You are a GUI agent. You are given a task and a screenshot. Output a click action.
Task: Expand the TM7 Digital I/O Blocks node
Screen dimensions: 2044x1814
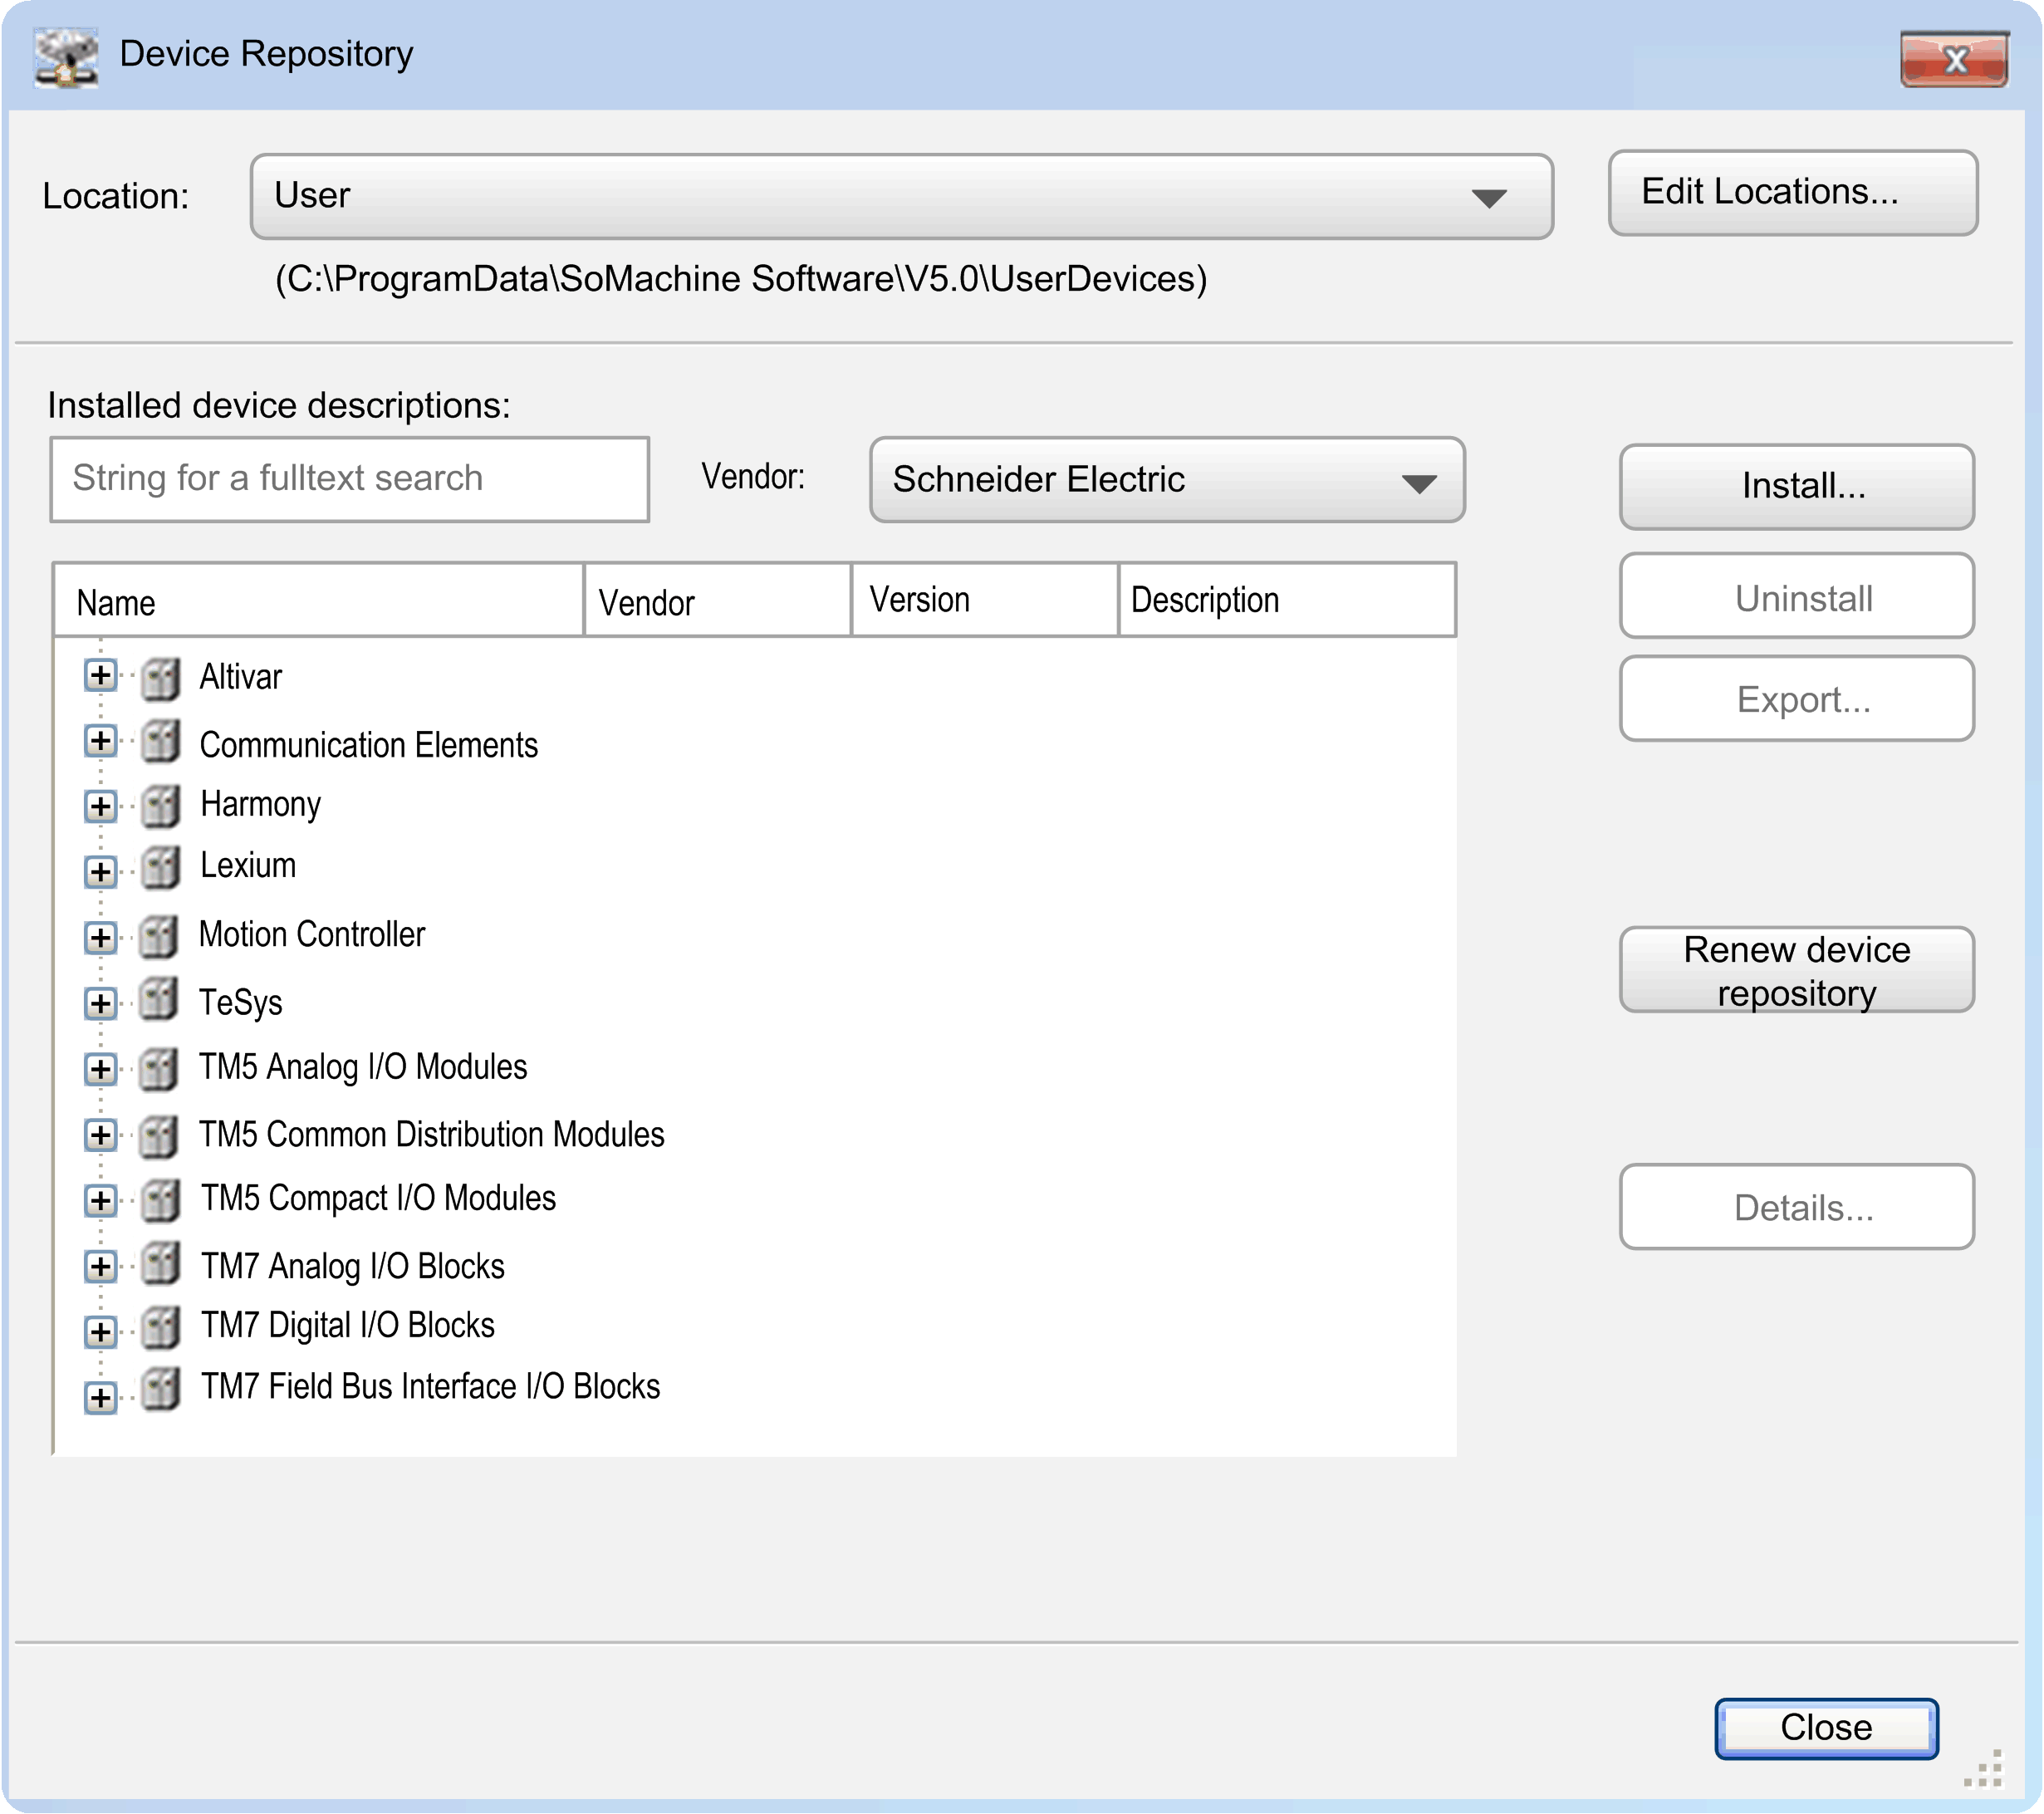(x=100, y=1331)
